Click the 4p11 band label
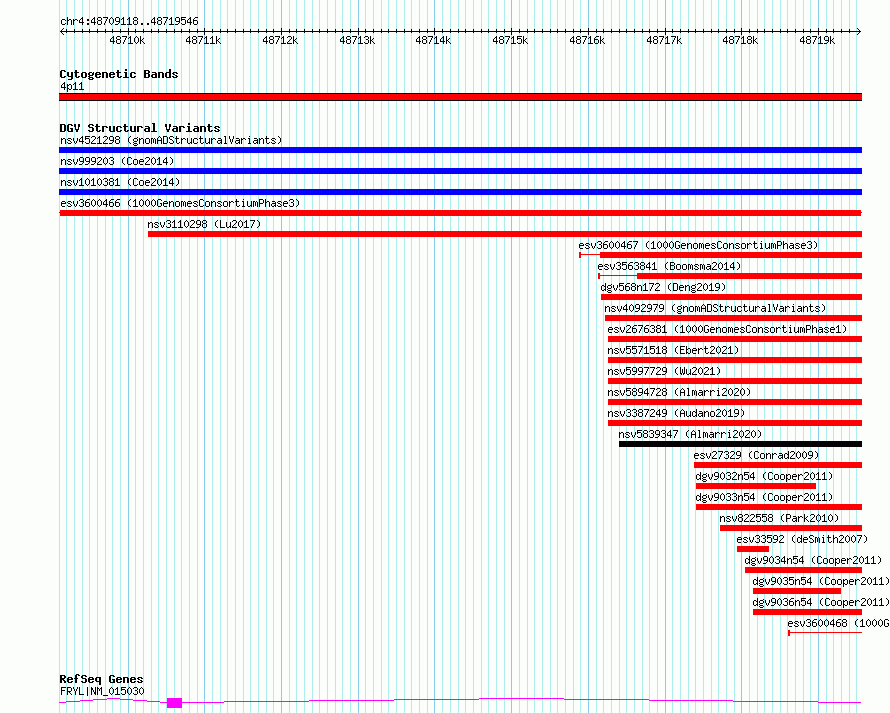Screen dimensions: 890x713 point(72,86)
